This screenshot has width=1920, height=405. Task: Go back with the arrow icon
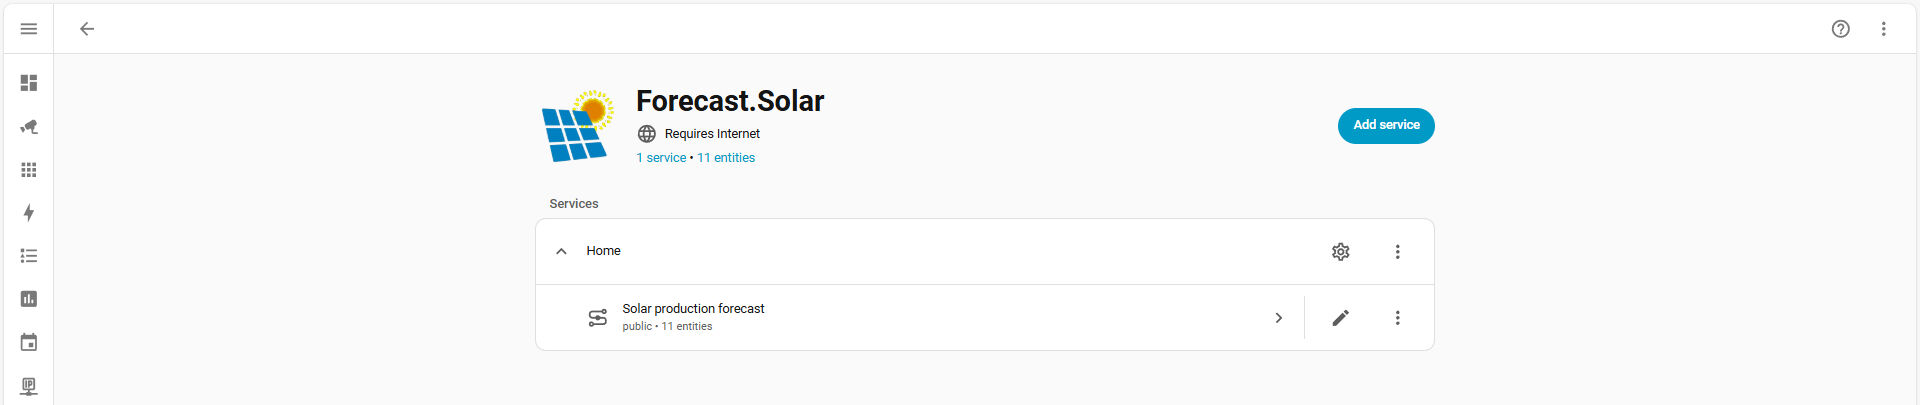point(87,29)
